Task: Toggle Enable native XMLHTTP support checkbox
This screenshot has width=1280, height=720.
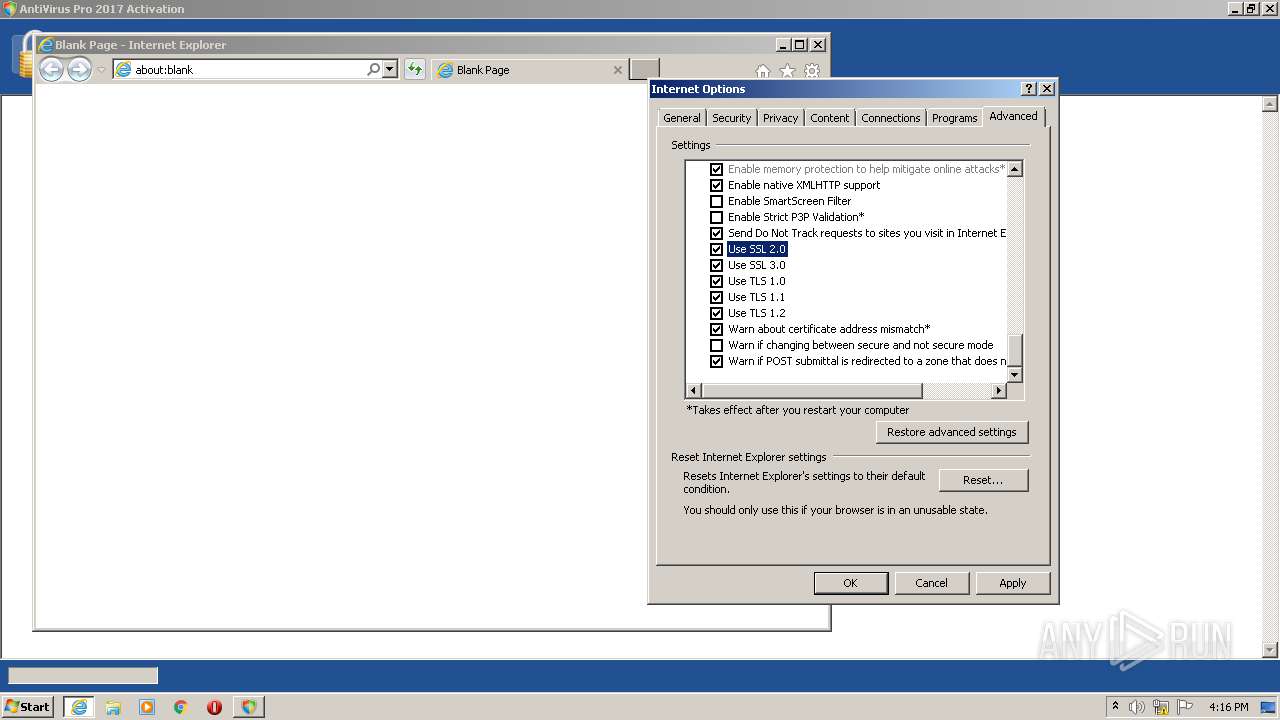Action: click(x=716, y=185)
